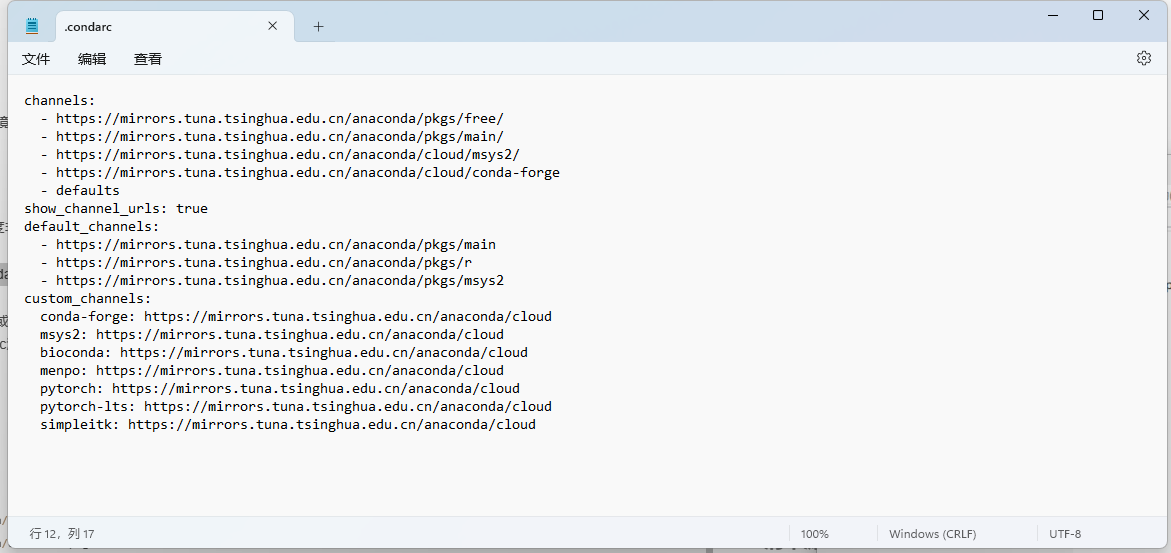Maximize the Notepad window
Screen dimensions: 1171x553
pyautogui.click(x=1098, y=15)
